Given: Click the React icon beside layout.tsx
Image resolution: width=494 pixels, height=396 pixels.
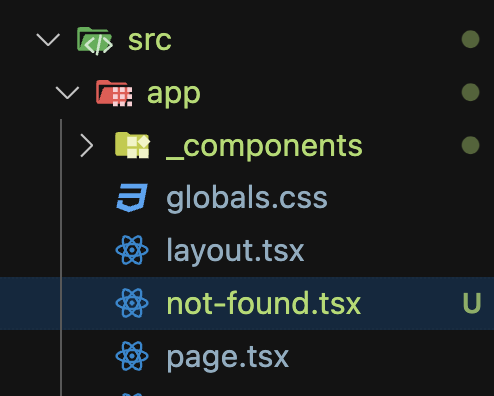Looking at the screenshot, I should (132, 250).
